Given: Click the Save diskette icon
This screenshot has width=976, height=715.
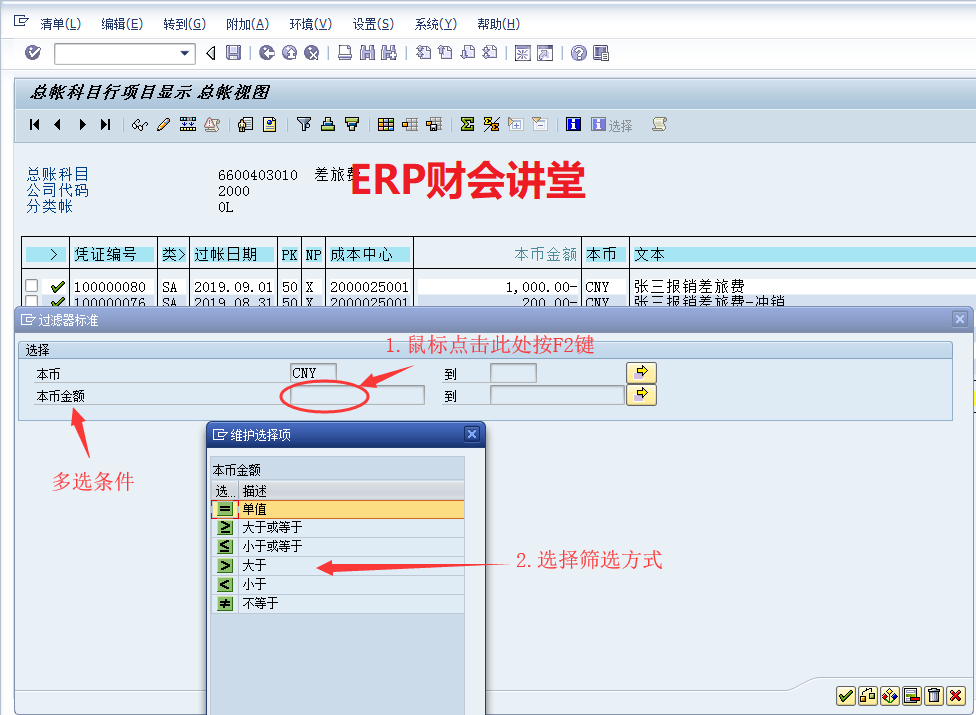Looking at the screenshot, I should tap(233, 53).
